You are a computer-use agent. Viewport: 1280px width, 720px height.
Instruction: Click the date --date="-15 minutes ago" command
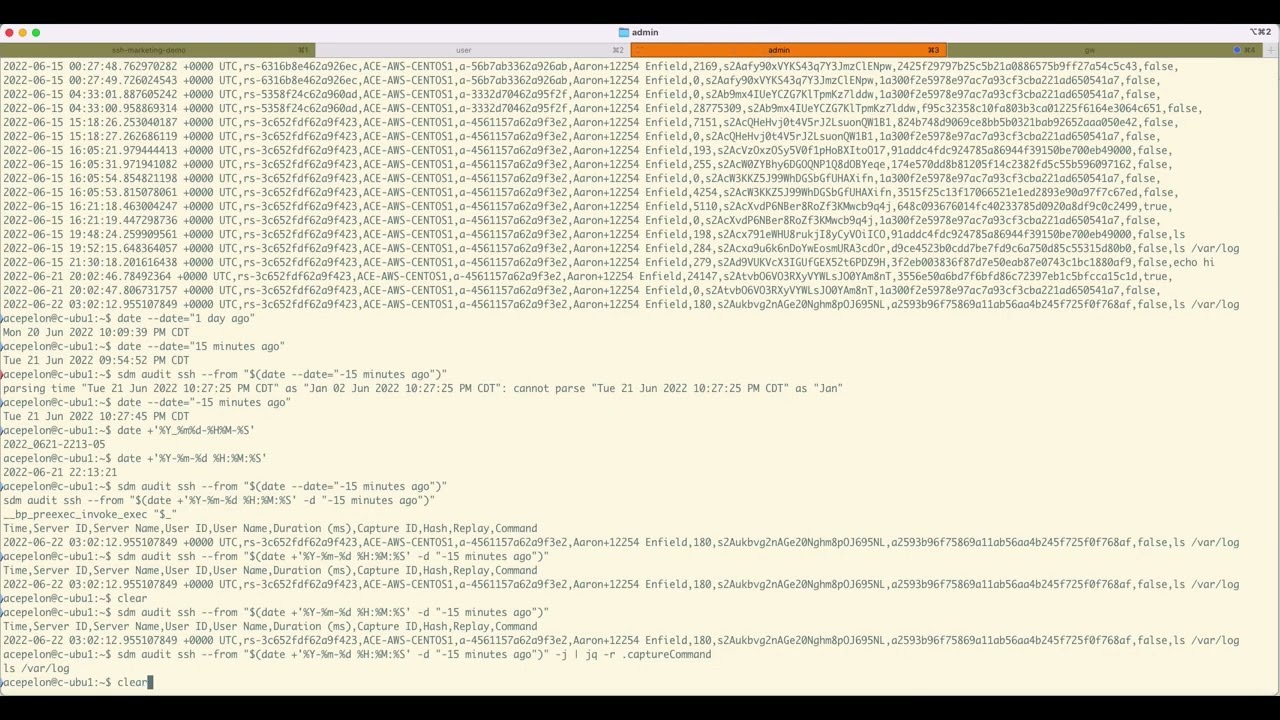click(x=204, y=402)
